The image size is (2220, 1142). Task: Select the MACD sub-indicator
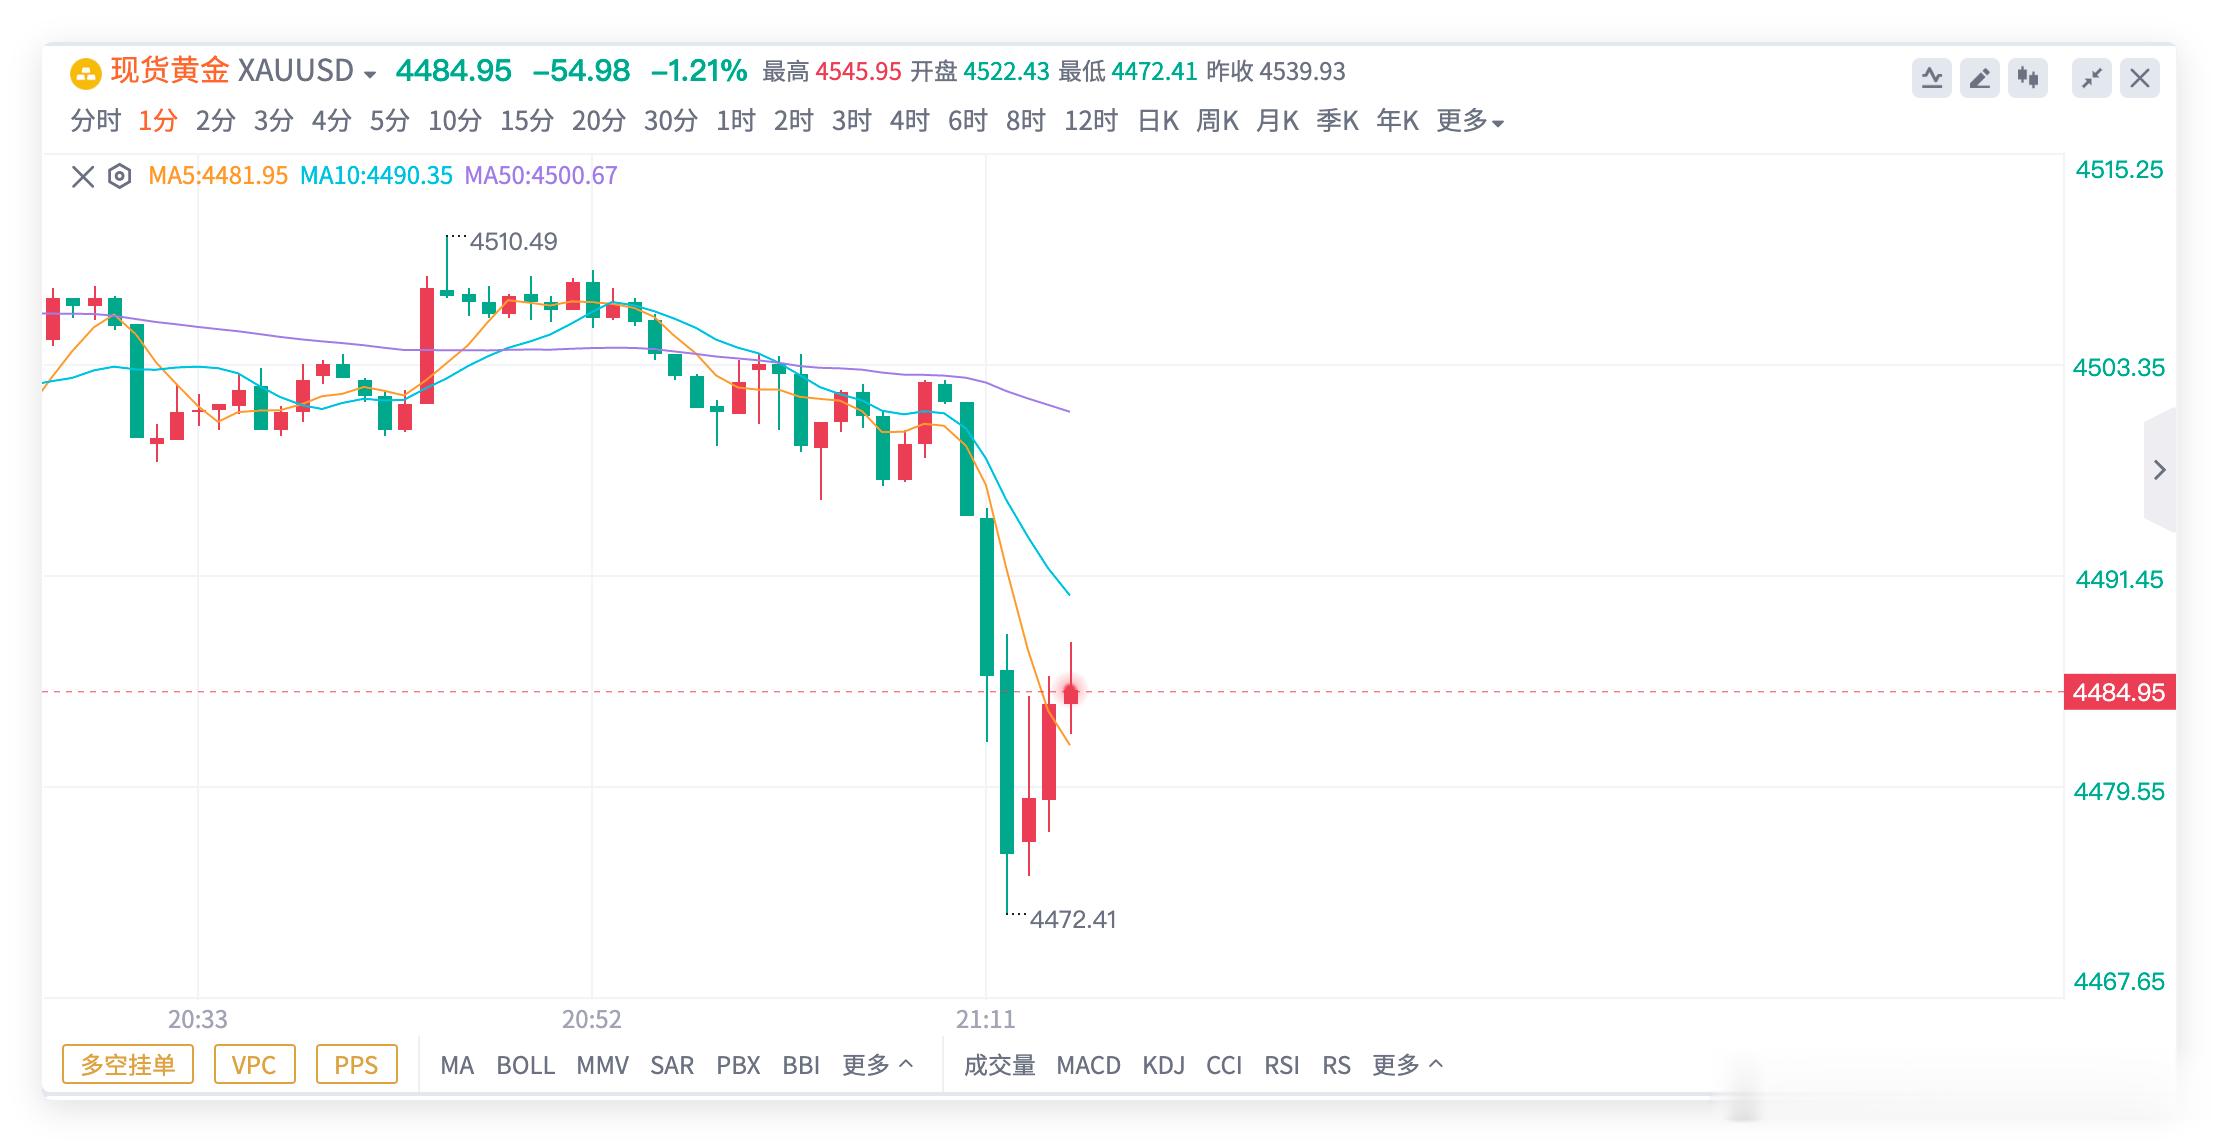(x=1088, y=1066)
